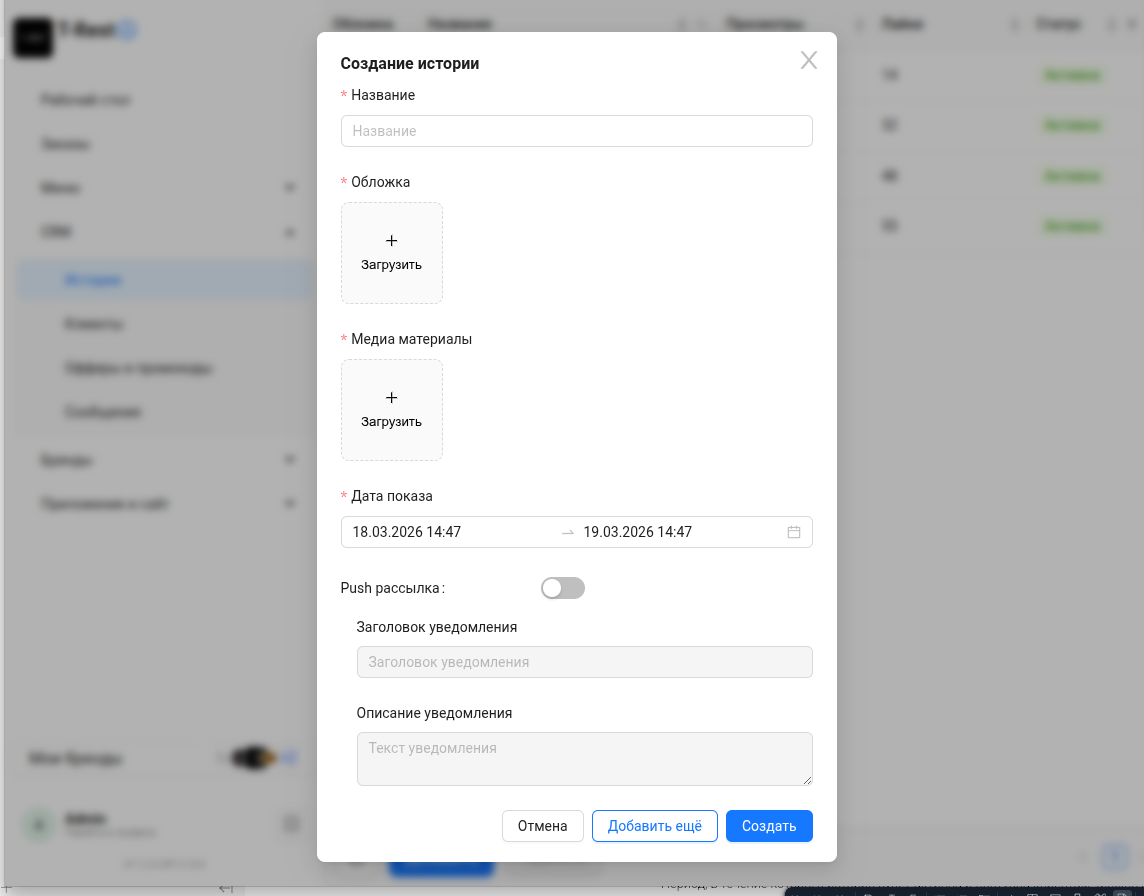Focus the Название input field
This screenshot has height=896, width=1144.
coord(576,131)
